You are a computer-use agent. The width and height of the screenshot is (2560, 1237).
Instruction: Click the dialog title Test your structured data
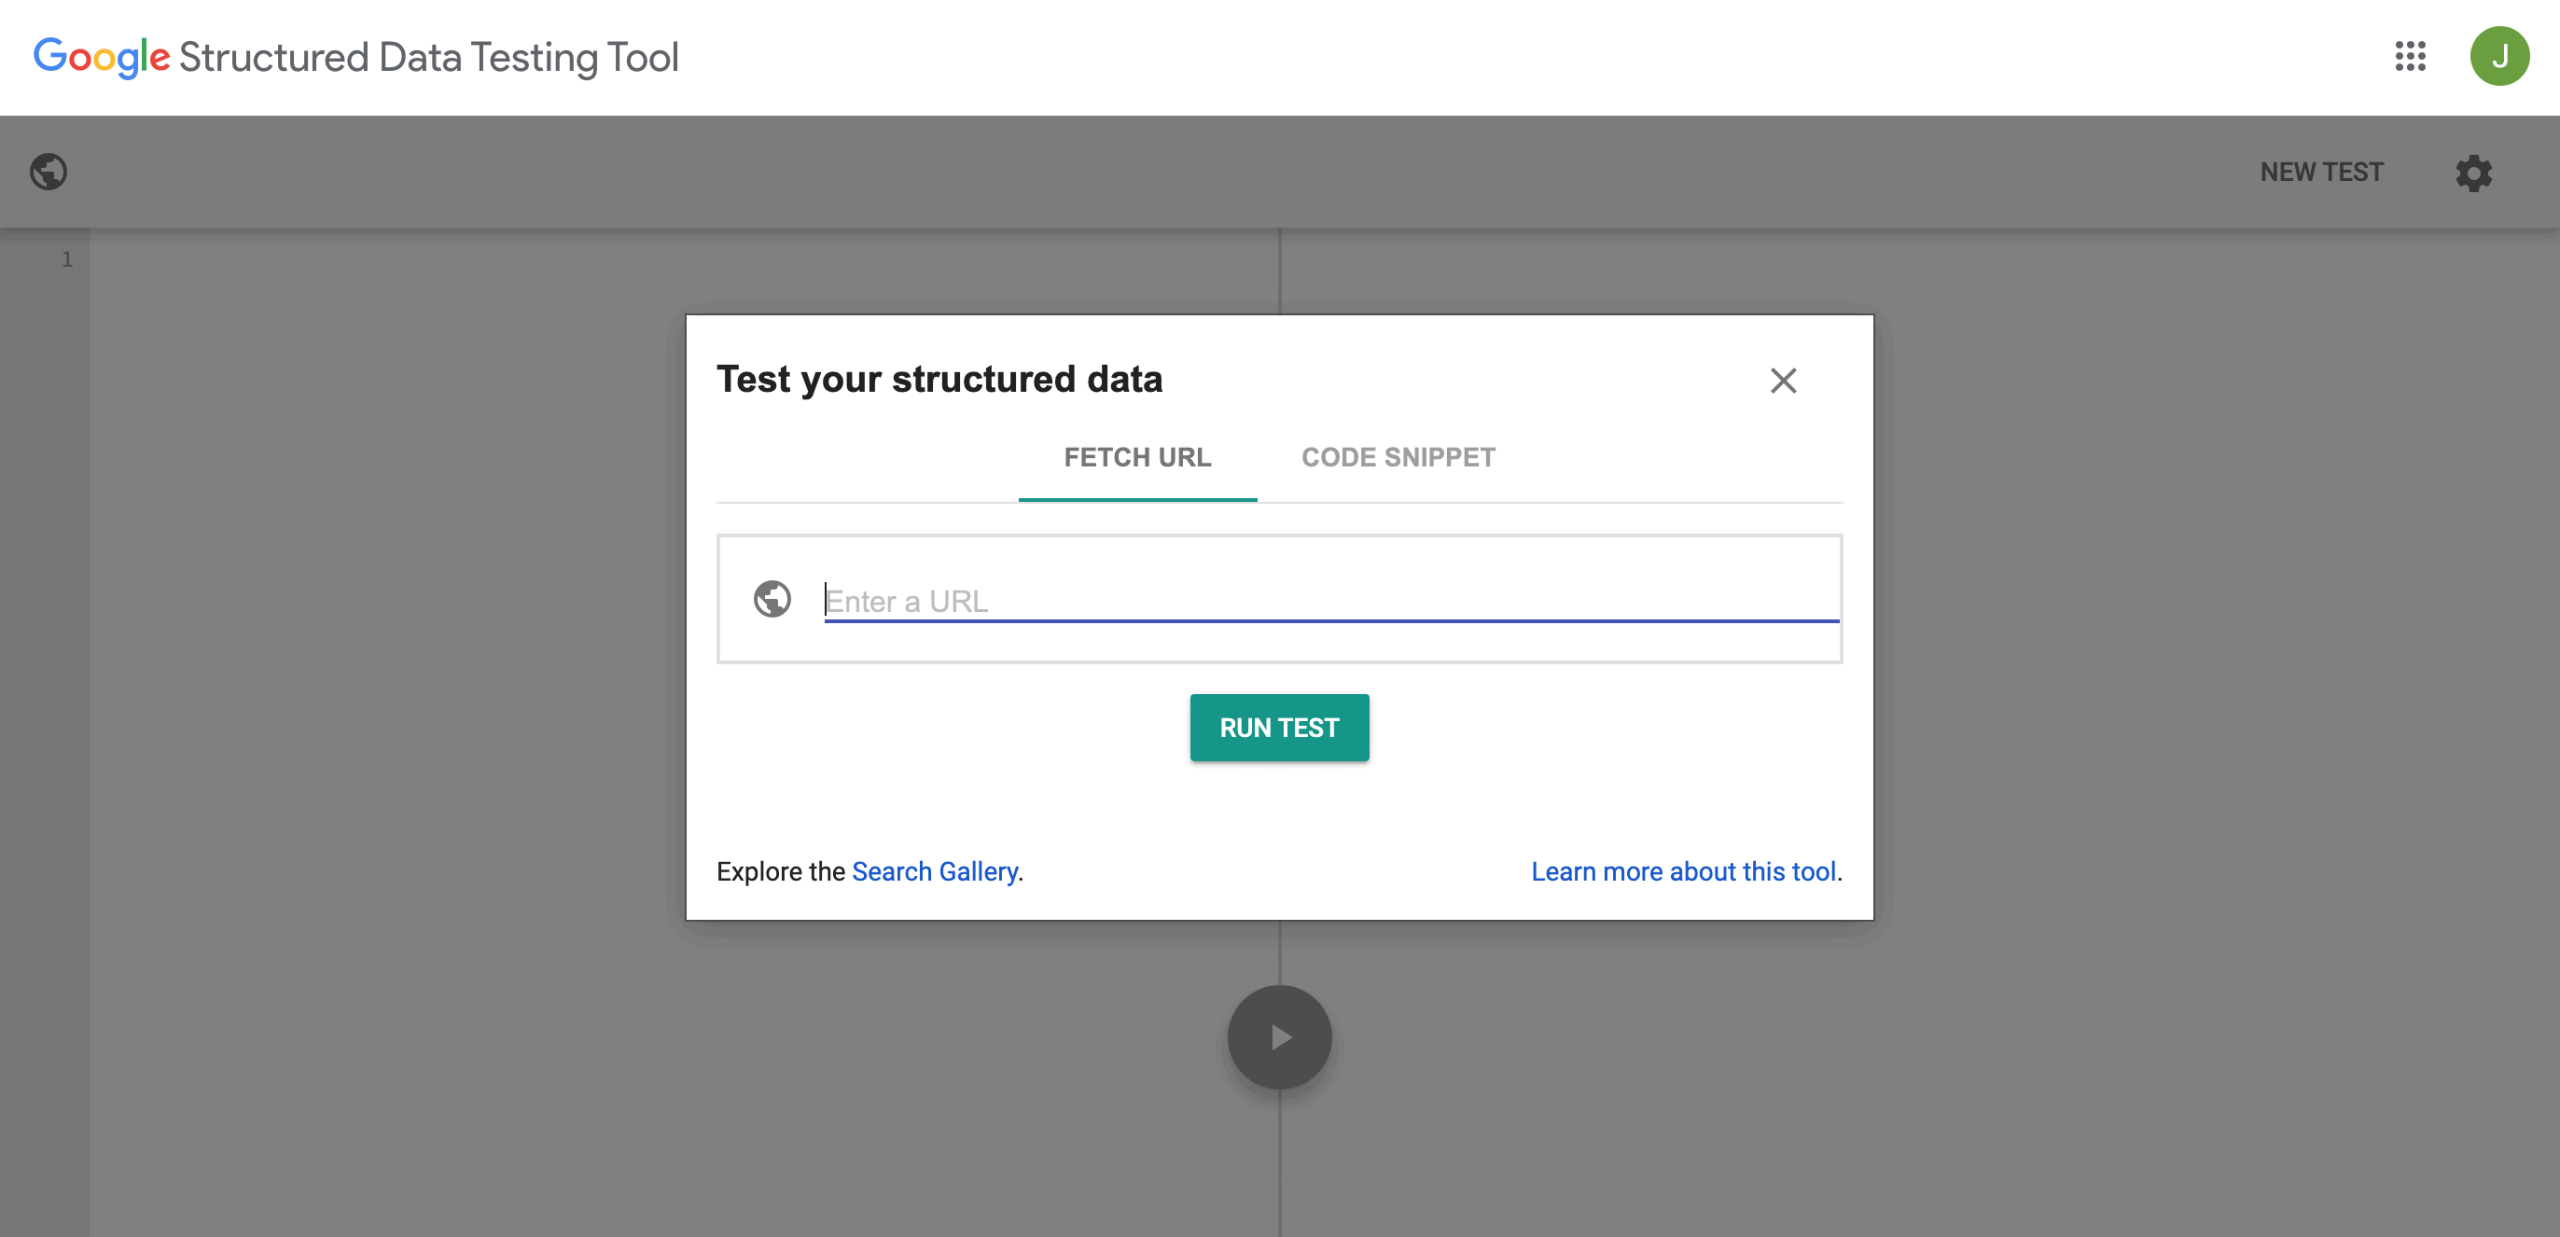(940, 379)
